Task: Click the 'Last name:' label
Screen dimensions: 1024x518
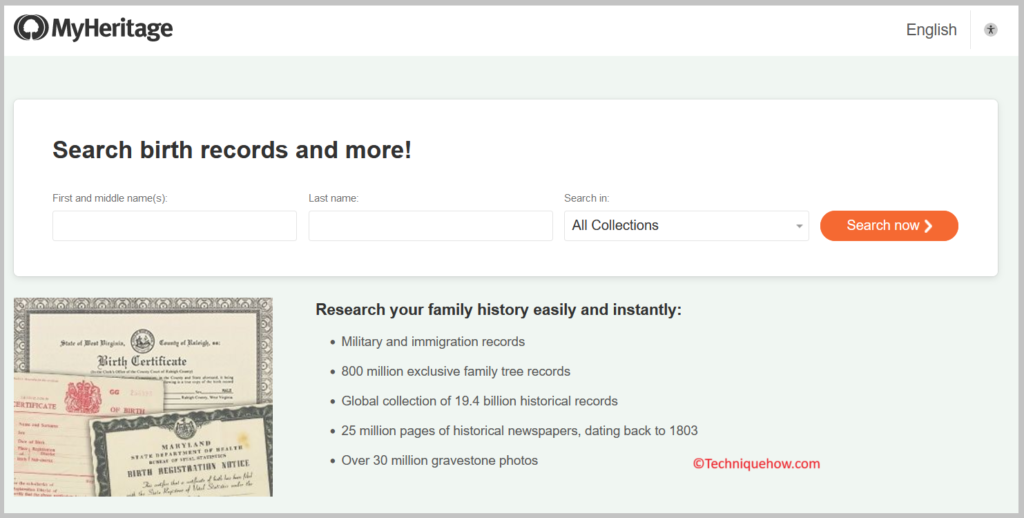Action: tap(333, 198)
